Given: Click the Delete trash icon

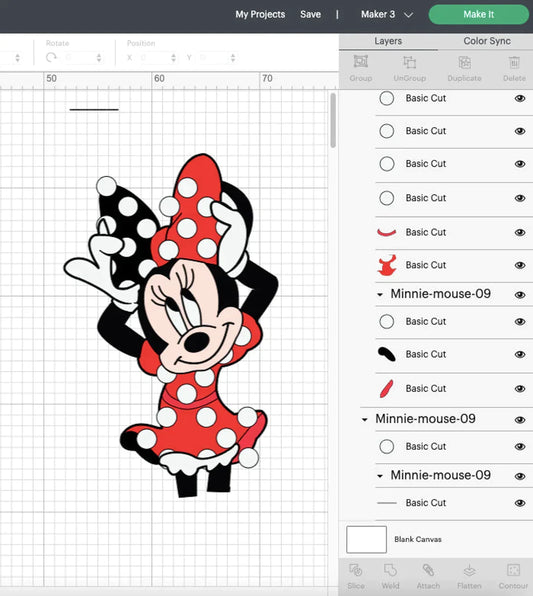Looking at the screenshot, I should [x=514, y=62].
